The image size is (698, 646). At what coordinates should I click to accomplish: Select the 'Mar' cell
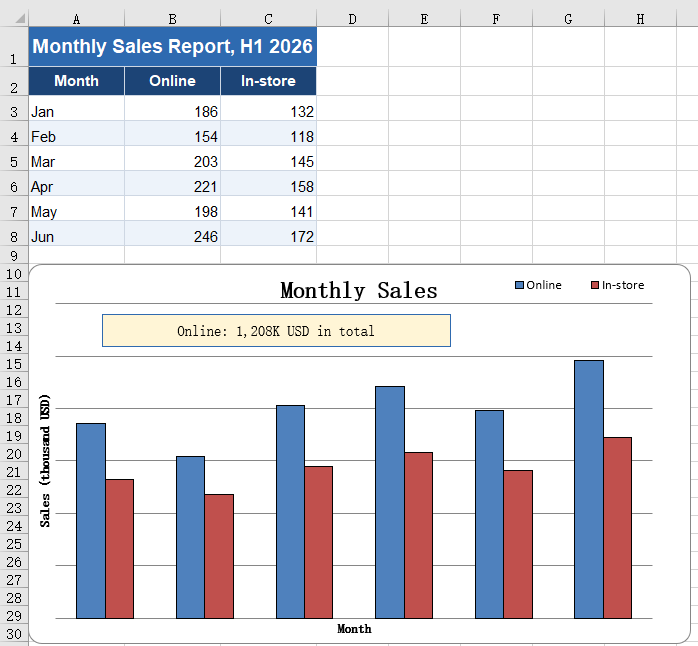click(77, 158)
